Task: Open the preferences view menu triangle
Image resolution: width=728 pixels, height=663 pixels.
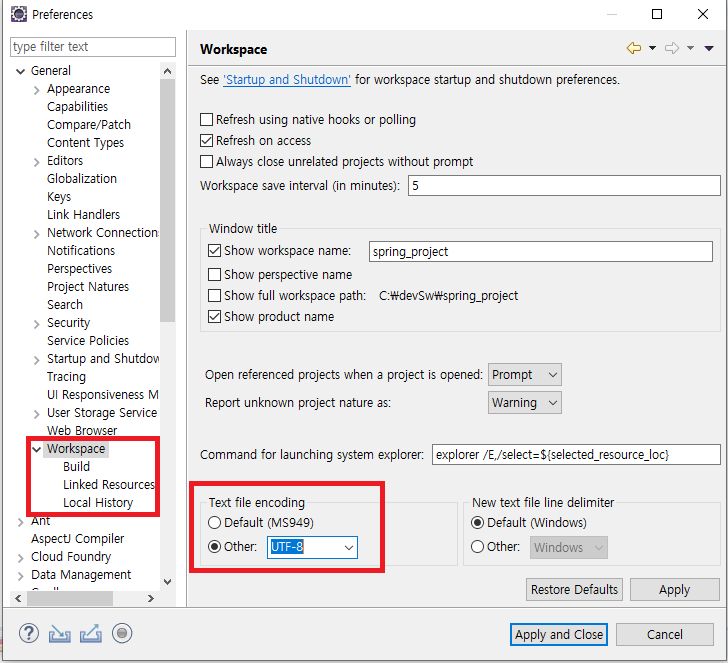Action: (x=708, y=48)
